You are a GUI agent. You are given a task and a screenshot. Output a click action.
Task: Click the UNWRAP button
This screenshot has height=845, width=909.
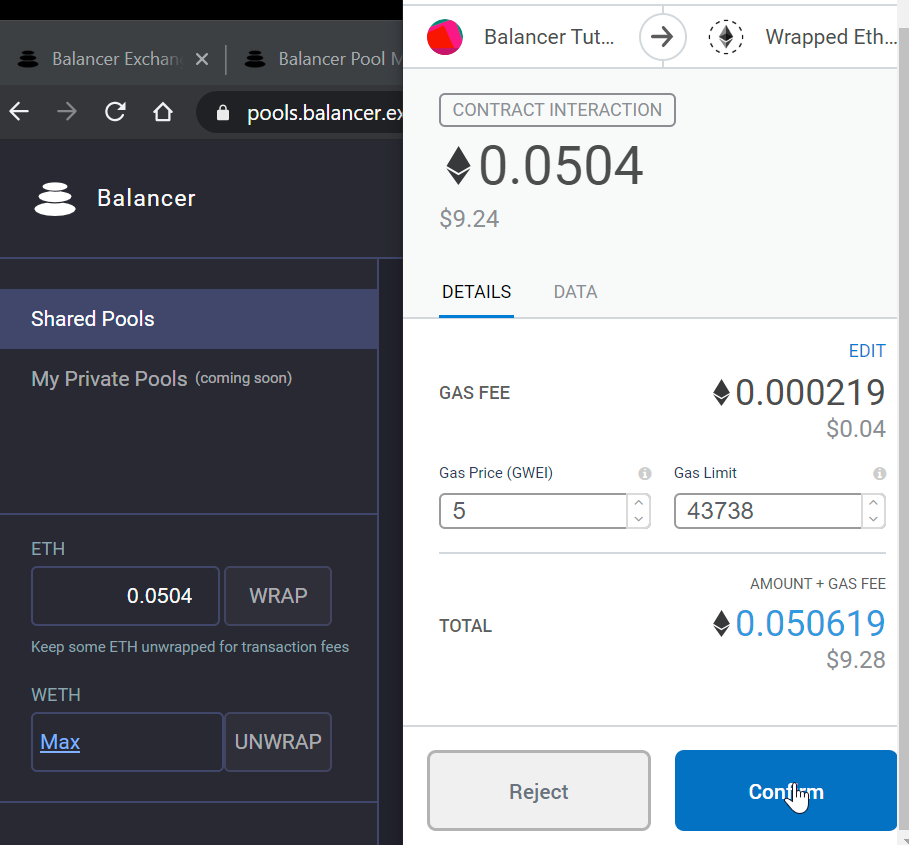click(278, 742)
